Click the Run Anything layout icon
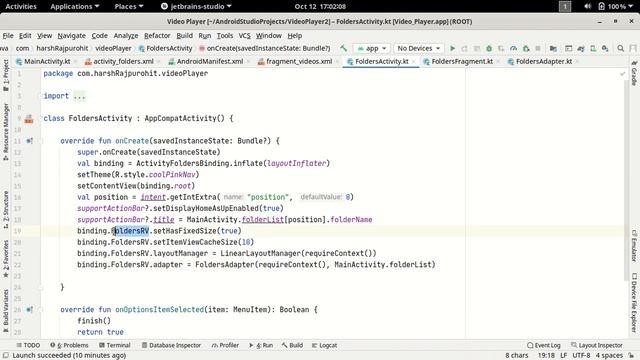The width and height of the screenshot is (640, 360). [x=569, y=48]
